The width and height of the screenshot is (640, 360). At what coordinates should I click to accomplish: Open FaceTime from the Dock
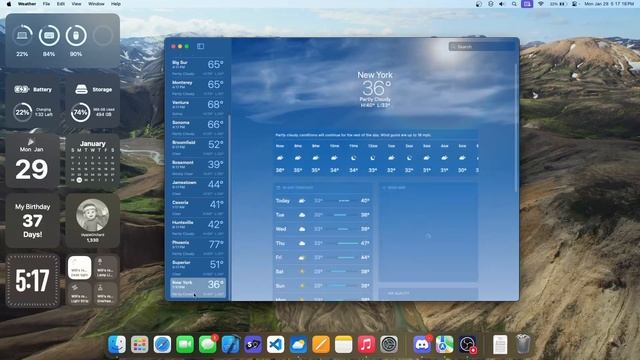(x=185, y=344)
